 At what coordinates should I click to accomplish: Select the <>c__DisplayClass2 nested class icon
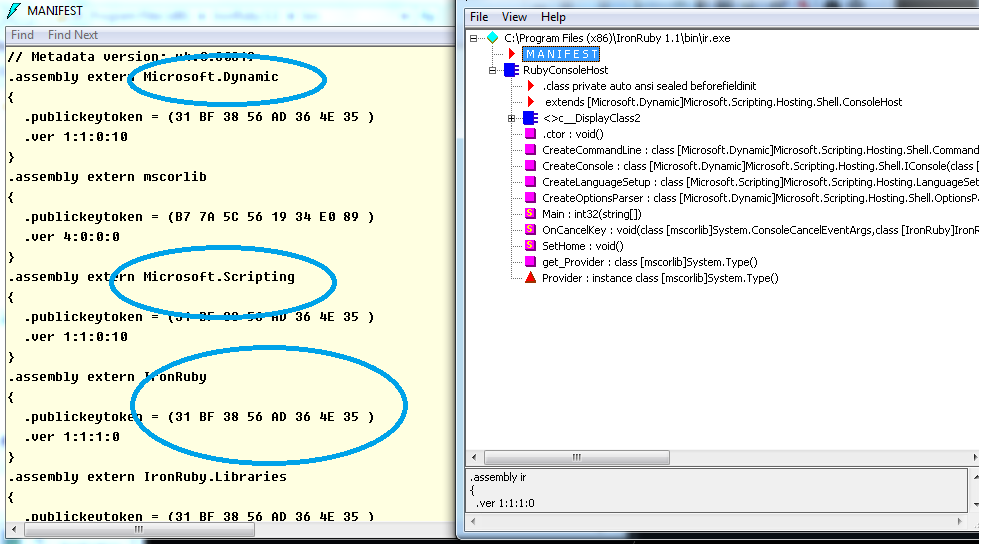[530, 118]
